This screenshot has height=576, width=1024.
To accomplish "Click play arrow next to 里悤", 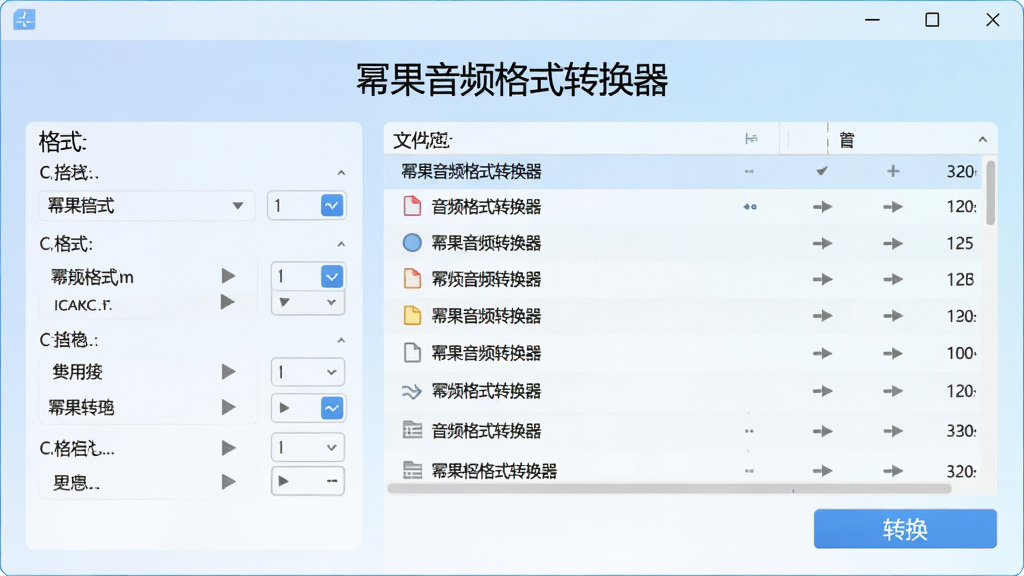I will pyautogui.click(x=228, y=482).
